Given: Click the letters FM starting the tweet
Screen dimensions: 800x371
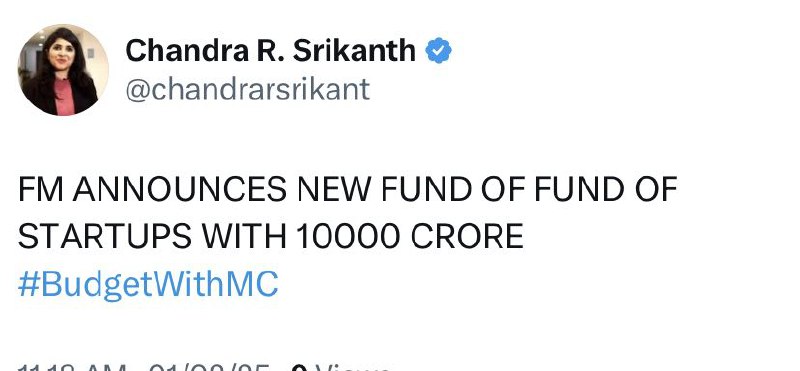Looking at the screenshot, I should pos(40,189).
